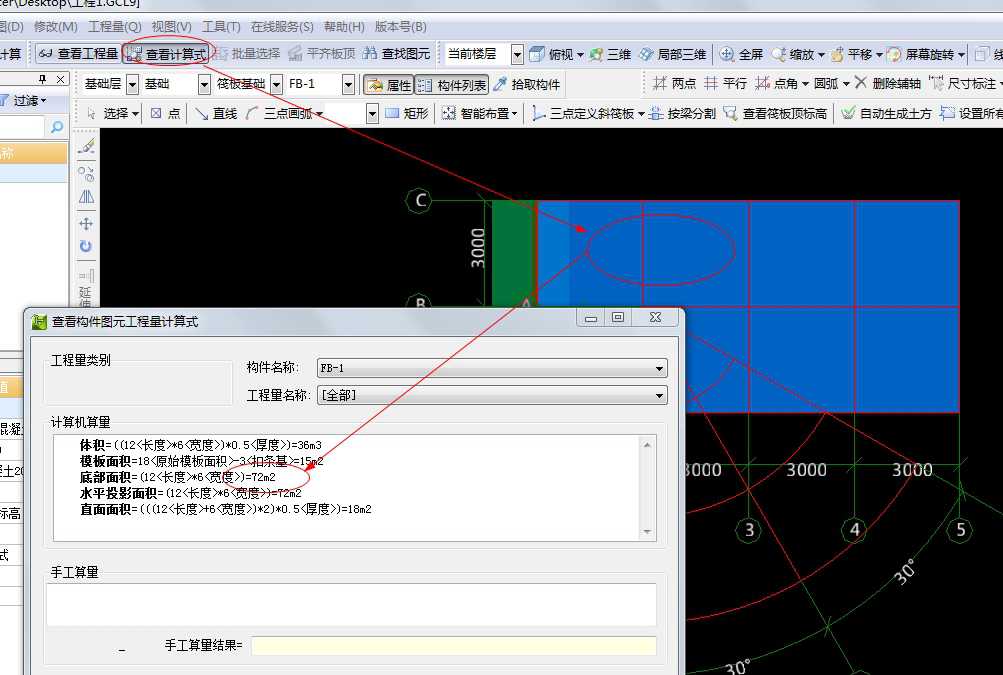Select the 点 point drawing tool
The width and height of the screenshot is (1003, 675).
tap(165, 113)
